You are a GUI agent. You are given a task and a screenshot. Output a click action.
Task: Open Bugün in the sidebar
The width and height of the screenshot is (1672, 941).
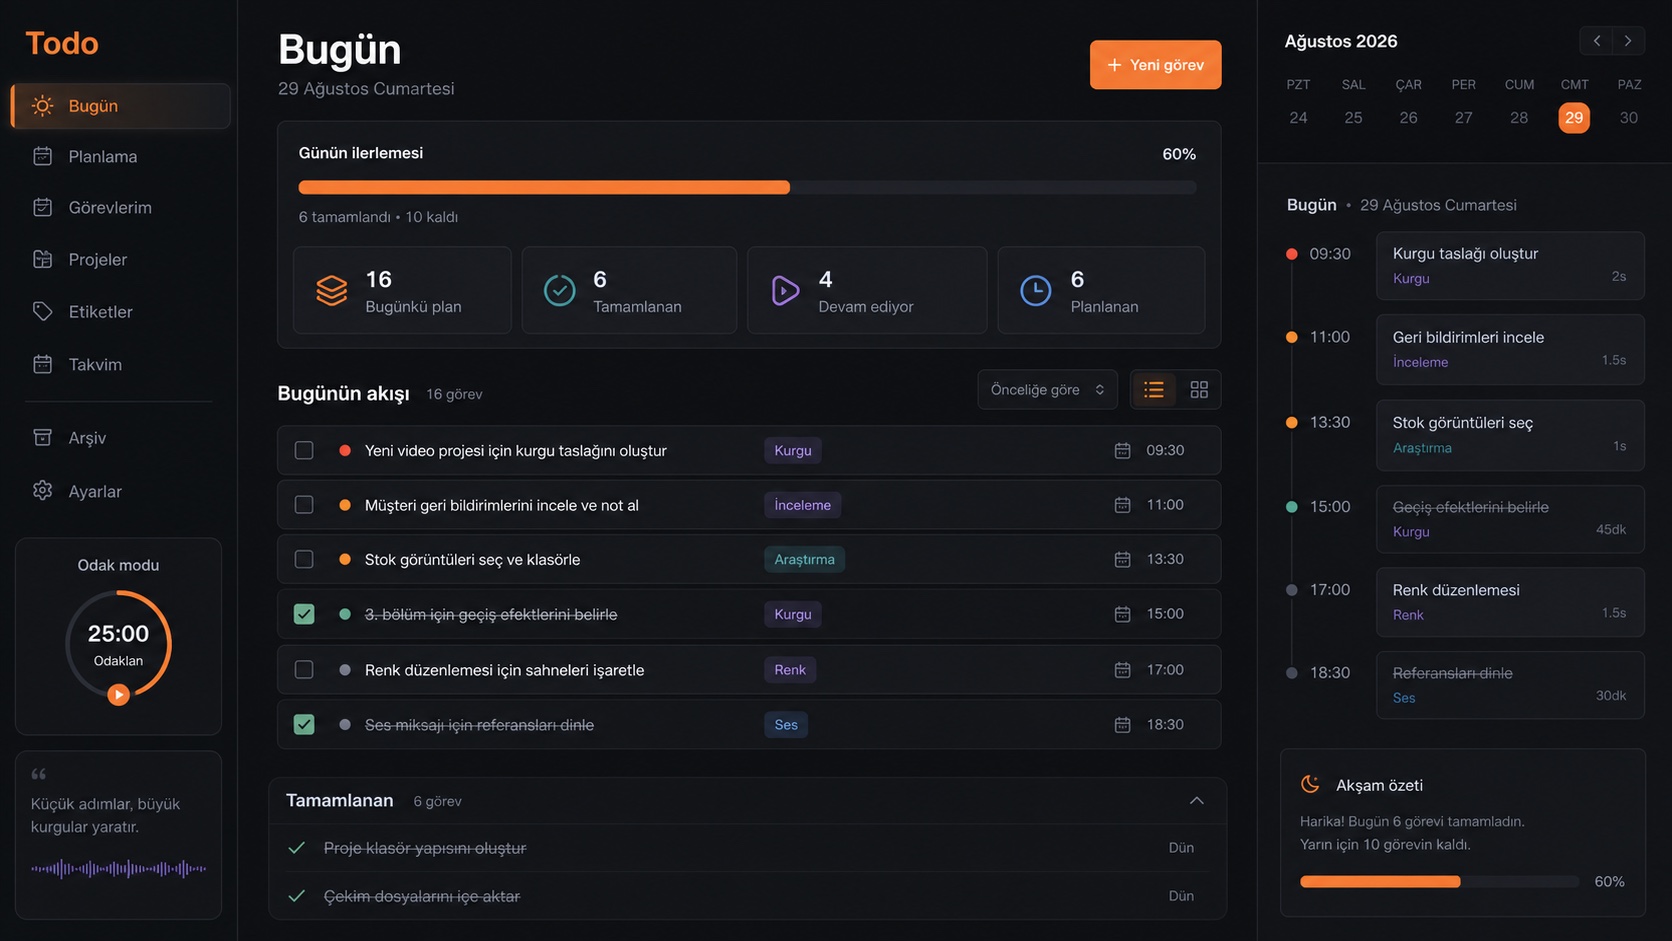[121, 106]
